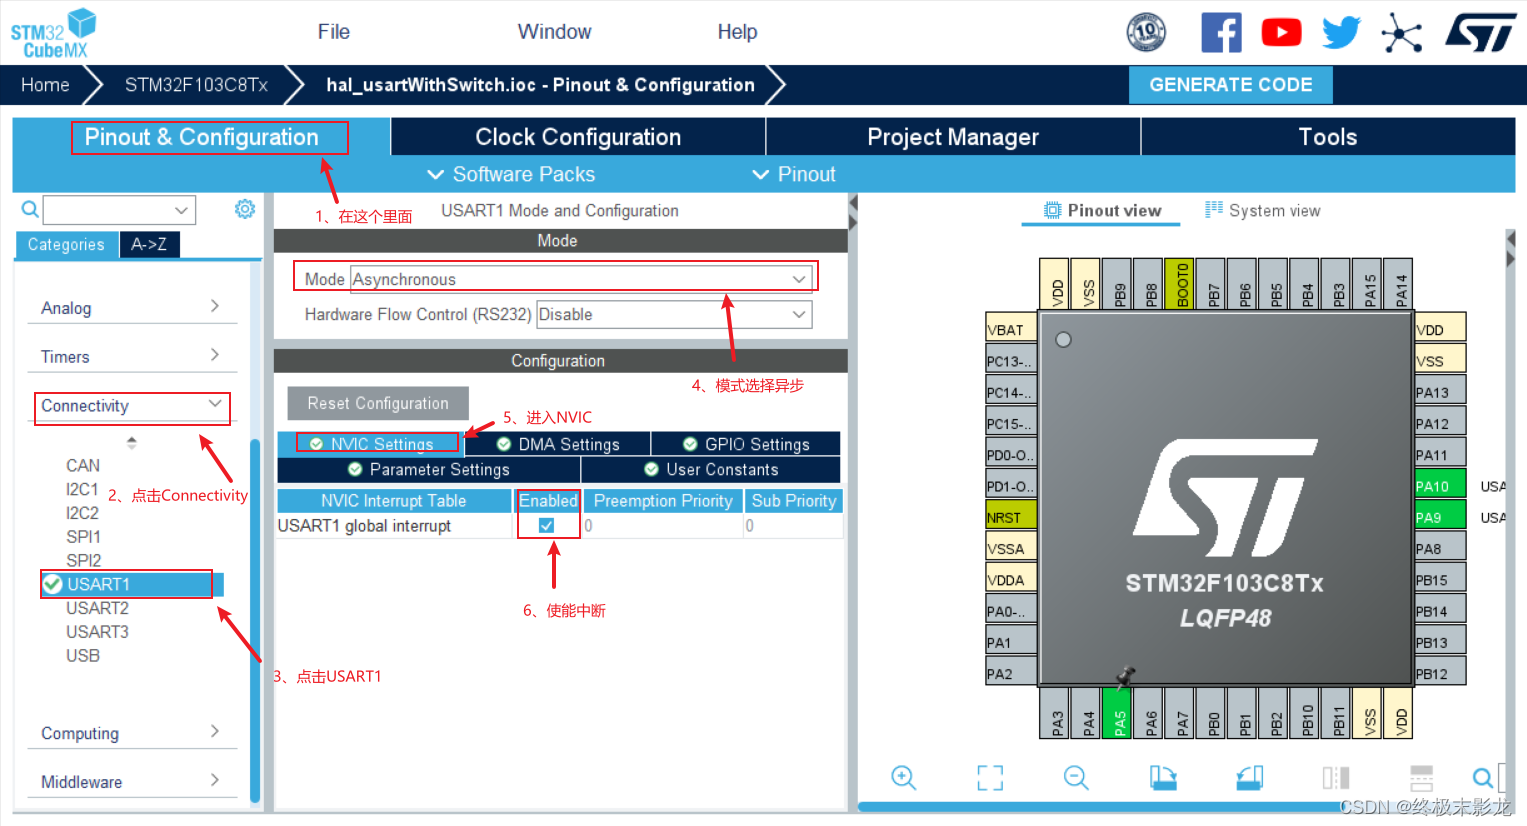The height and width of the screenshot is (826, 1527).
Task: Toggle the Enabled column header in NVIC table
Action: point(547,500)
